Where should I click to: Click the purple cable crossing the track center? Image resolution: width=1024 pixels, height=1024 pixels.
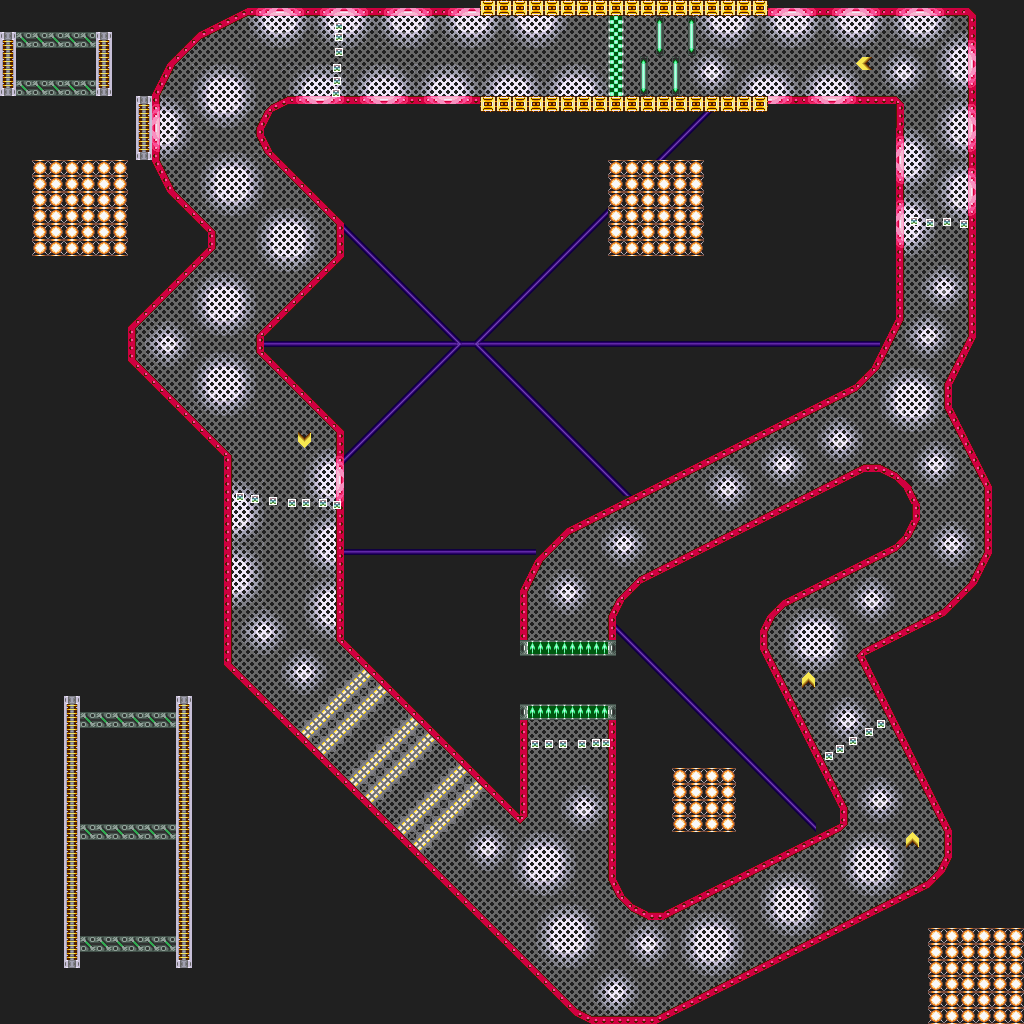(x=470, y=345)
